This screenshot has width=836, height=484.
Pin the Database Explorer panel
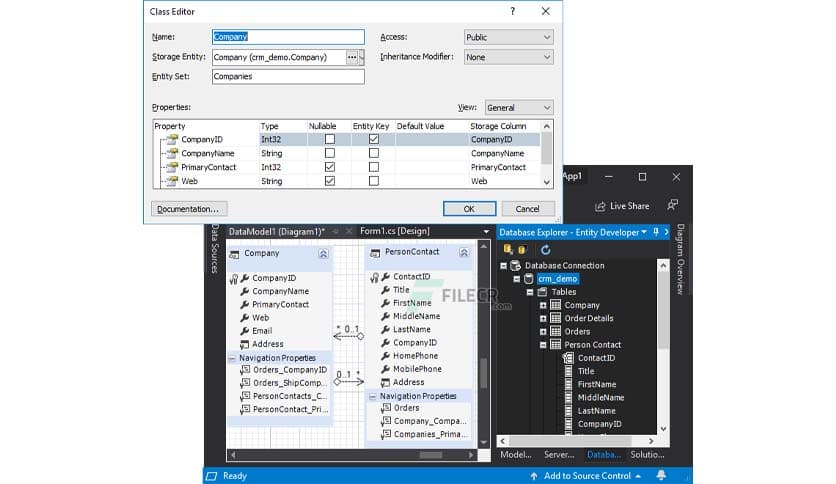(x=656, y=232)
